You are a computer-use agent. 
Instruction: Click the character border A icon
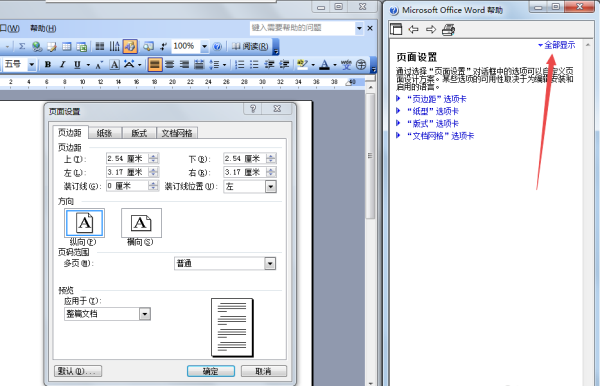[x=114, y=65]
